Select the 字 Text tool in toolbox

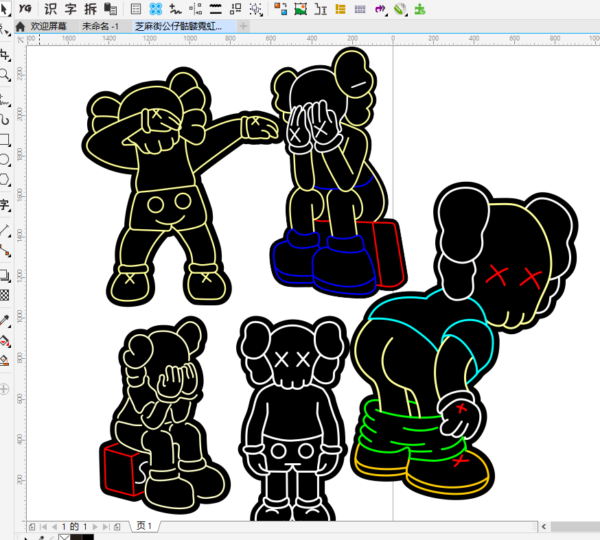pyautogui.click(x=5, y=204)
